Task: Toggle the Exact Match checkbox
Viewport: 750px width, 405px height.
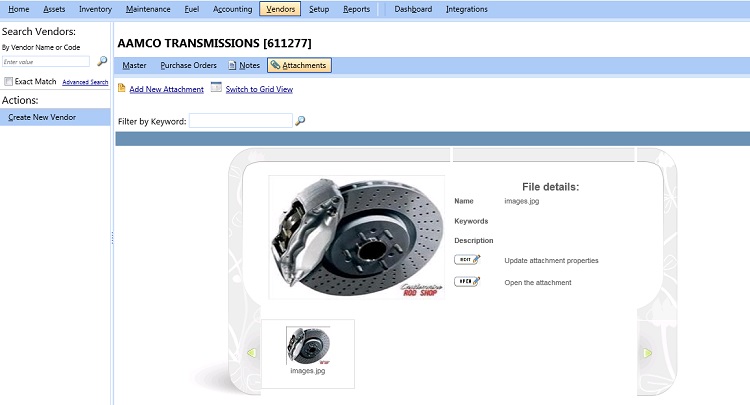Action: [x=8, y=81]
